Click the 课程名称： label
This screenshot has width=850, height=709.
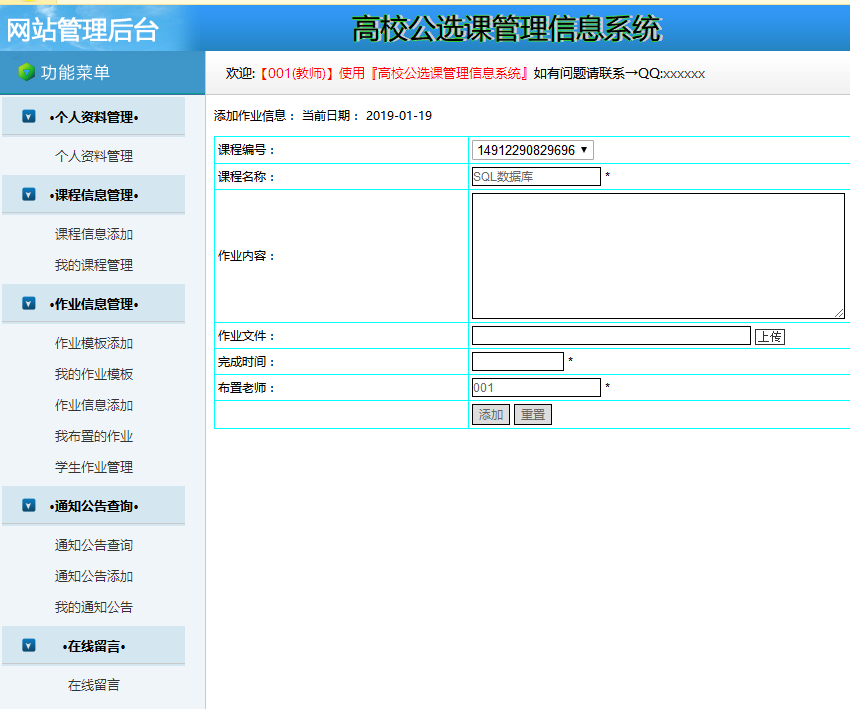click(x=246, y=176)
